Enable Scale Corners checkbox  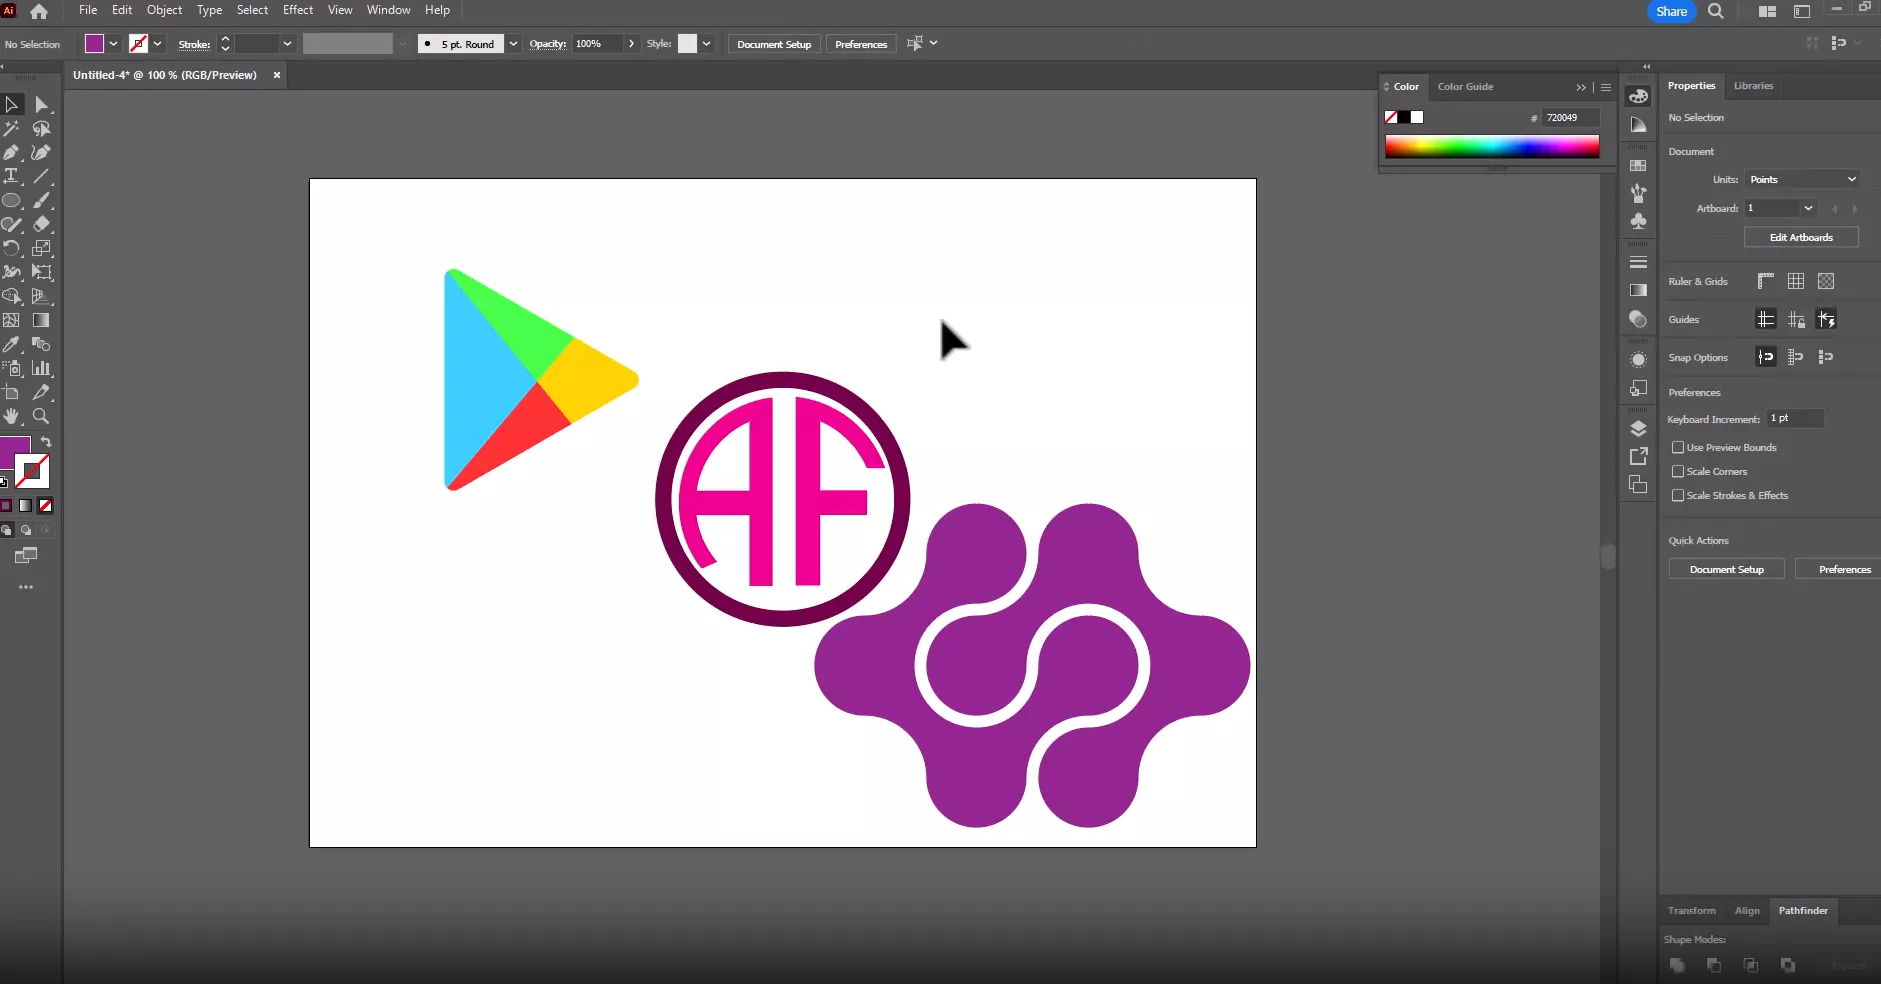tap(1678, 471)
